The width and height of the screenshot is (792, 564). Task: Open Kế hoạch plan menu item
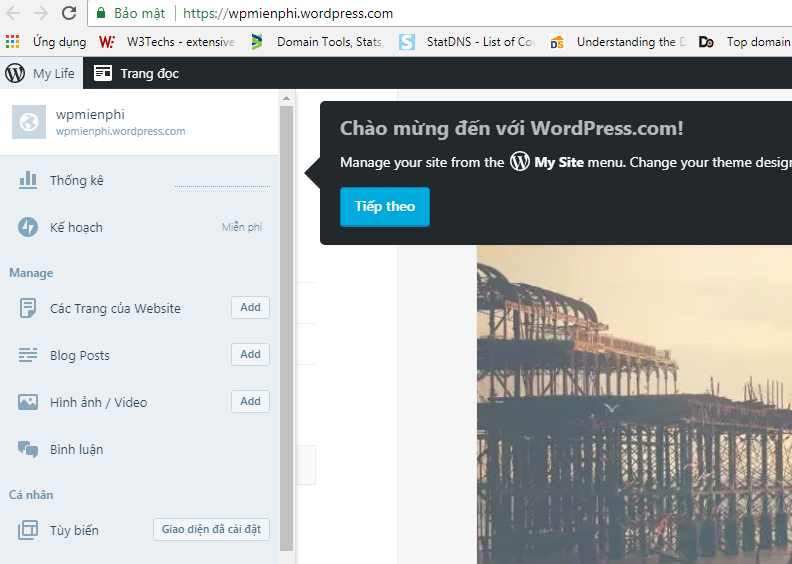click(x=139, y=227)
